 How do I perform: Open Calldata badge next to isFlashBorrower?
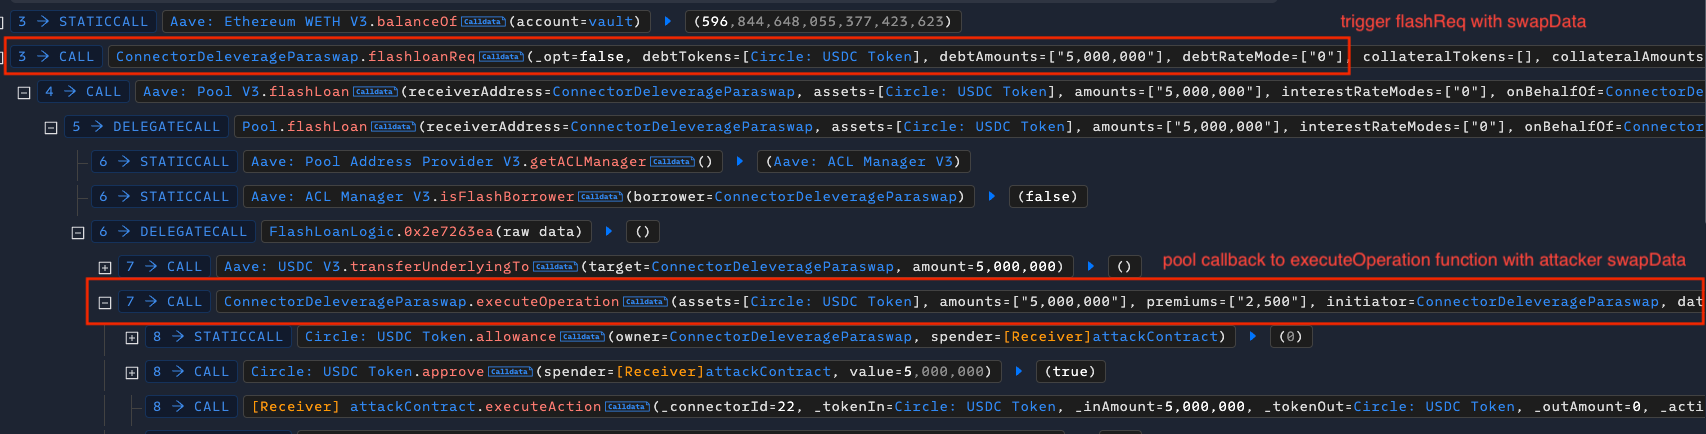pyautogui.click(x=600, y=197)
